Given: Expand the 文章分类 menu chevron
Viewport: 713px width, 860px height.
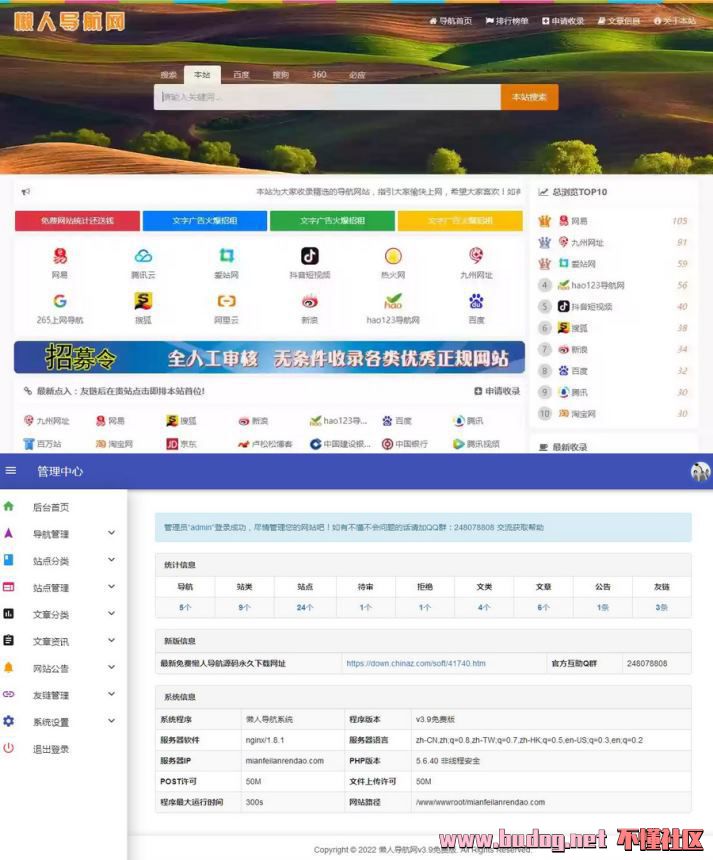Looking at the screenshot, I should (111, 613).
